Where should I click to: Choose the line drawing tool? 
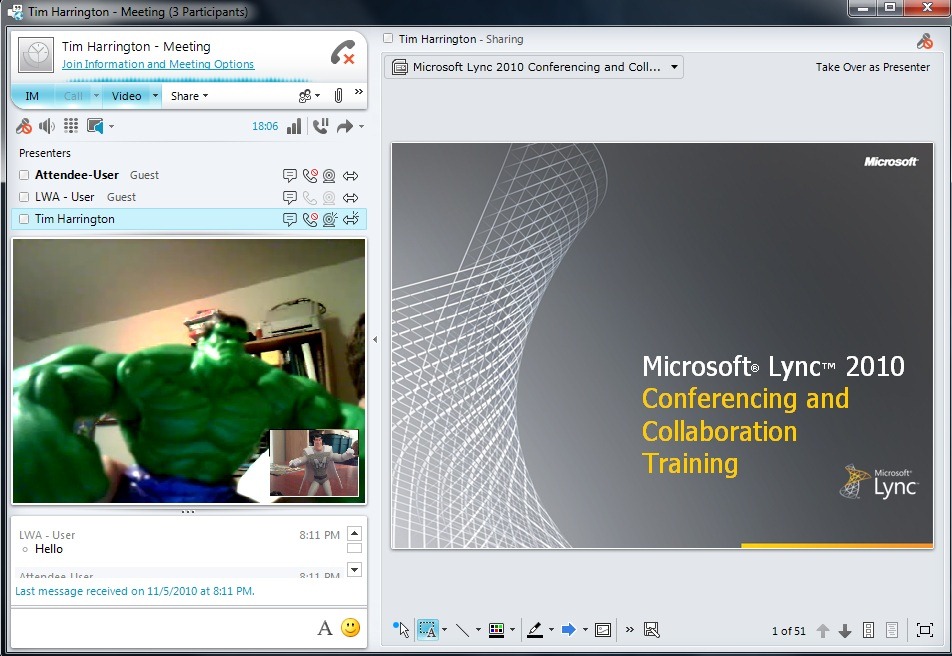(x=463, y=630)
